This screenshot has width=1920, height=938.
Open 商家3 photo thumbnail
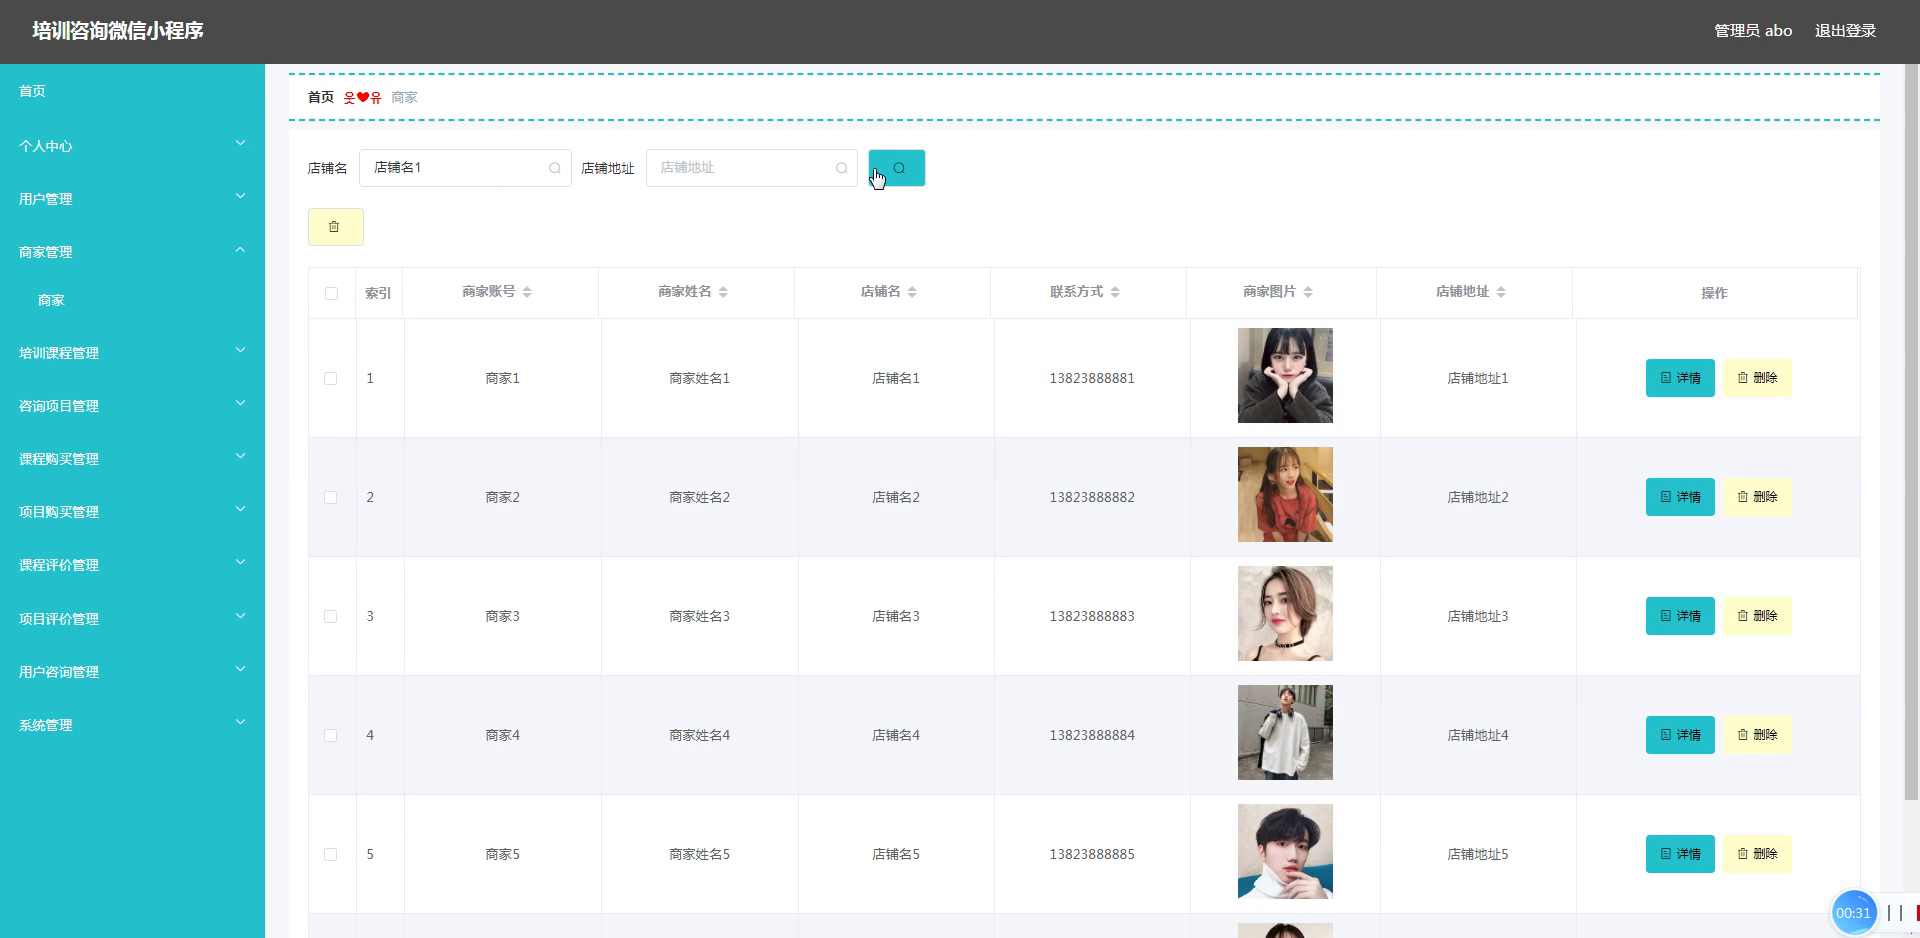[x=1285, y=614]
